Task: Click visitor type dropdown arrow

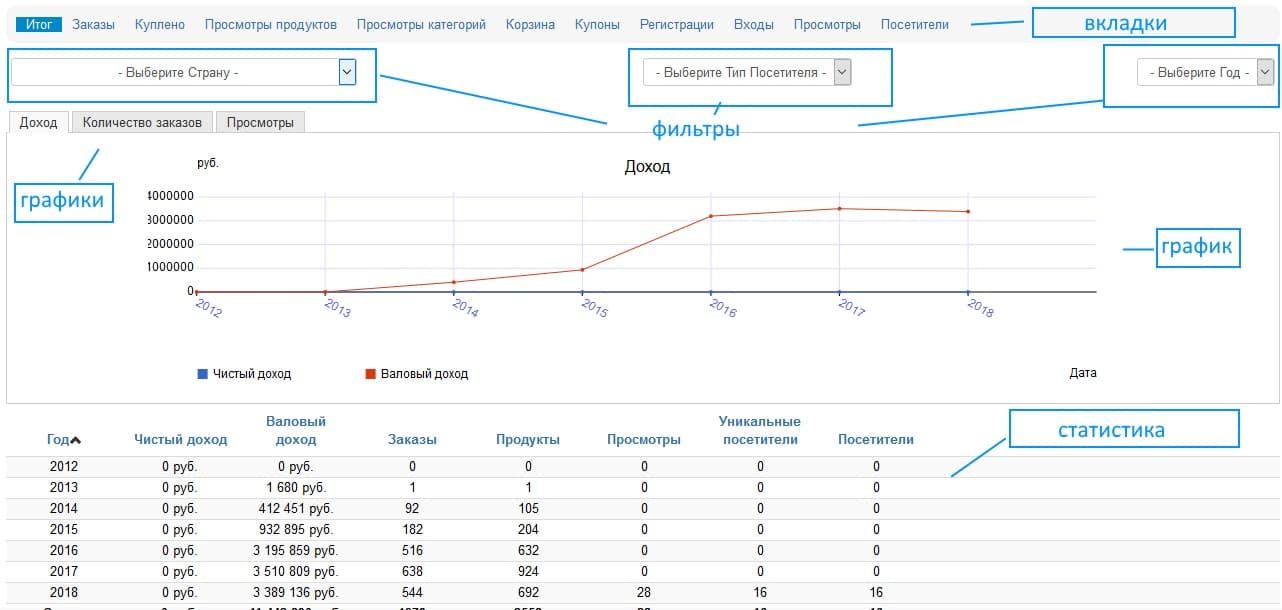Action: (x=842, y=72)
